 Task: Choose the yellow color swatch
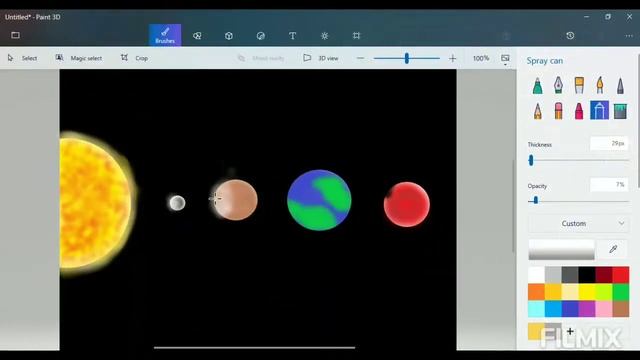tap(587, 292)
